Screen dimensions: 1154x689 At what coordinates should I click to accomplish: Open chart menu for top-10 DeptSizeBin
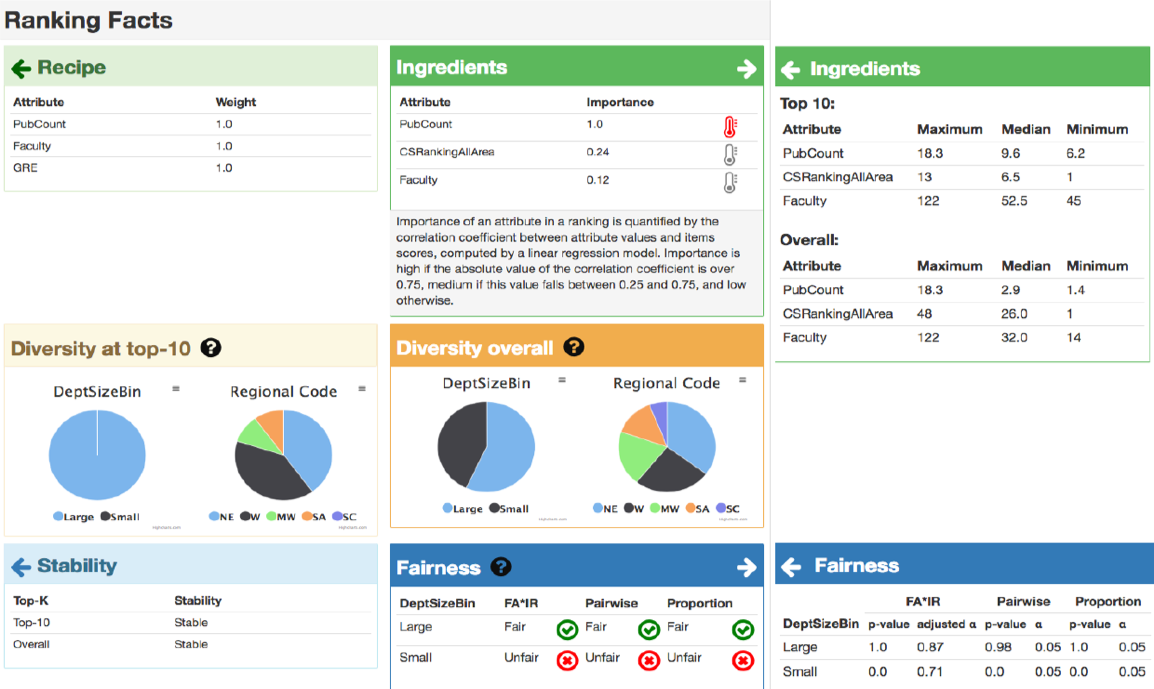[x=176, y=389]
